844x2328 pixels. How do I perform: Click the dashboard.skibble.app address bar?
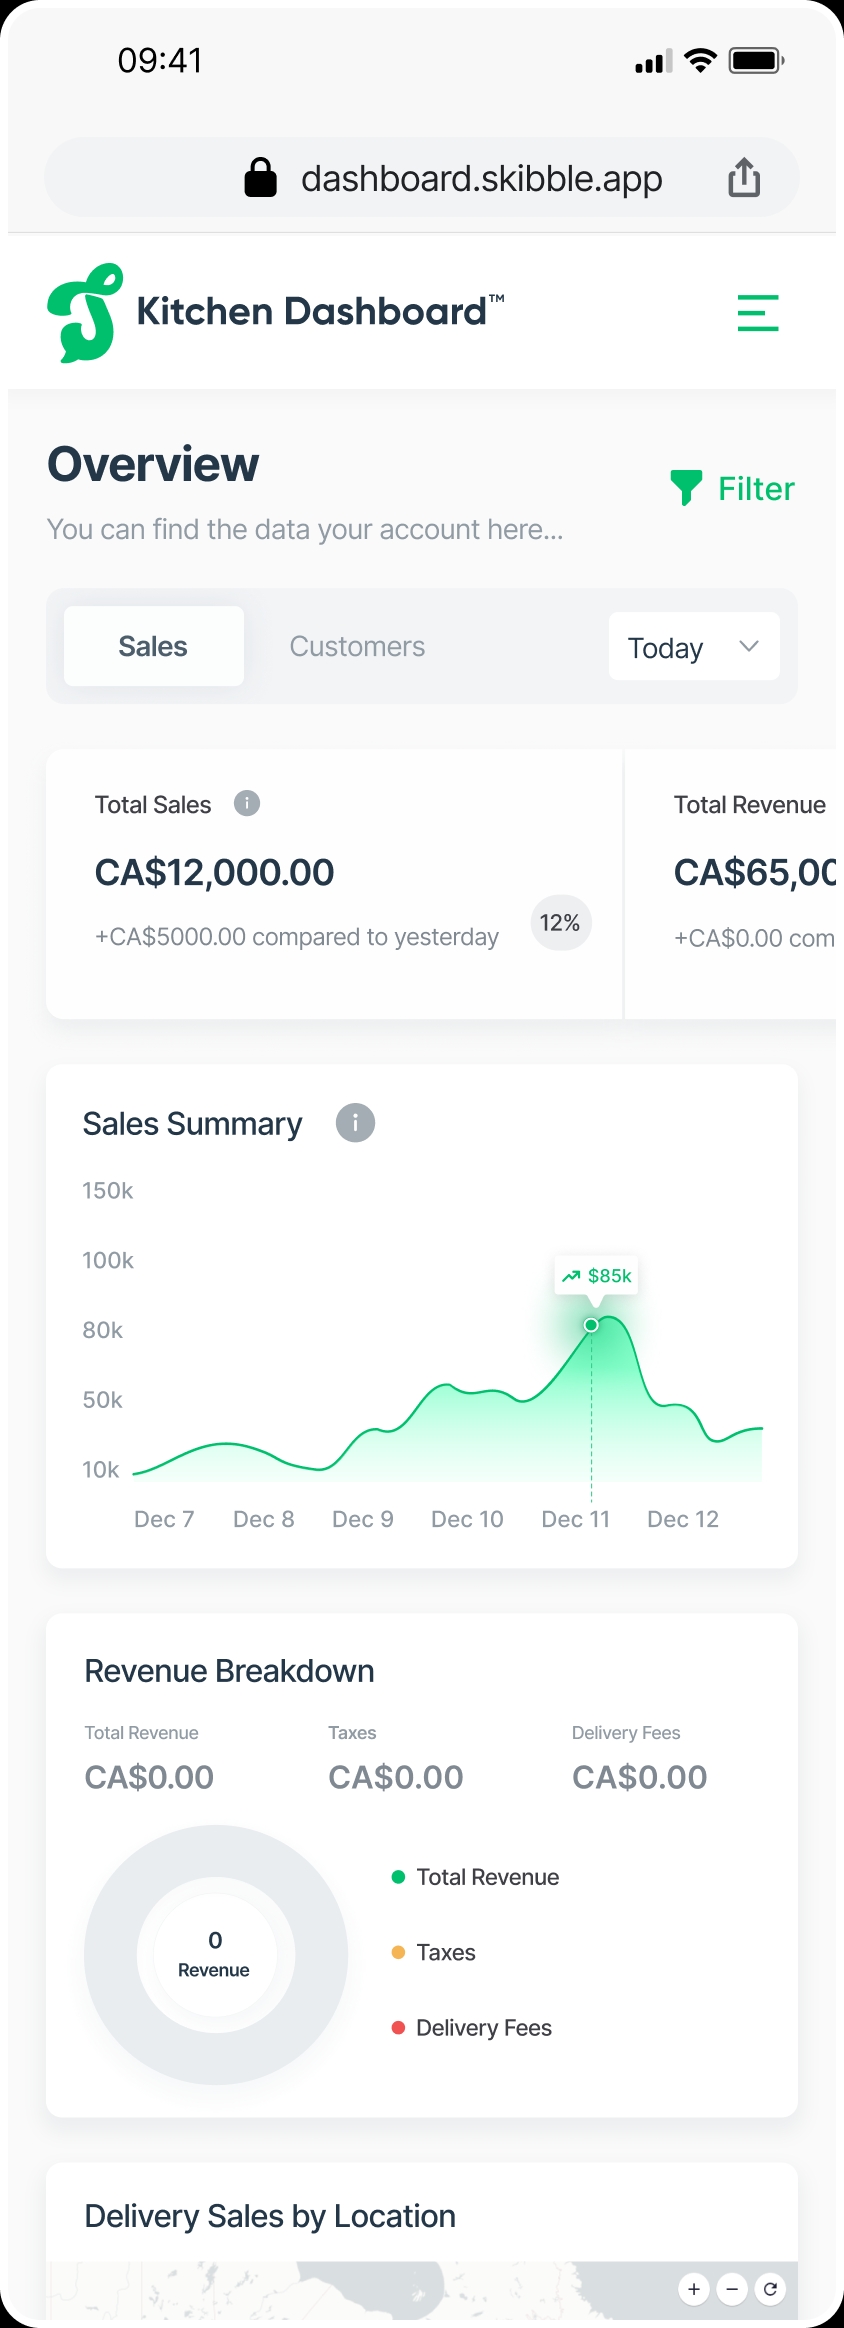click(481, 179)
